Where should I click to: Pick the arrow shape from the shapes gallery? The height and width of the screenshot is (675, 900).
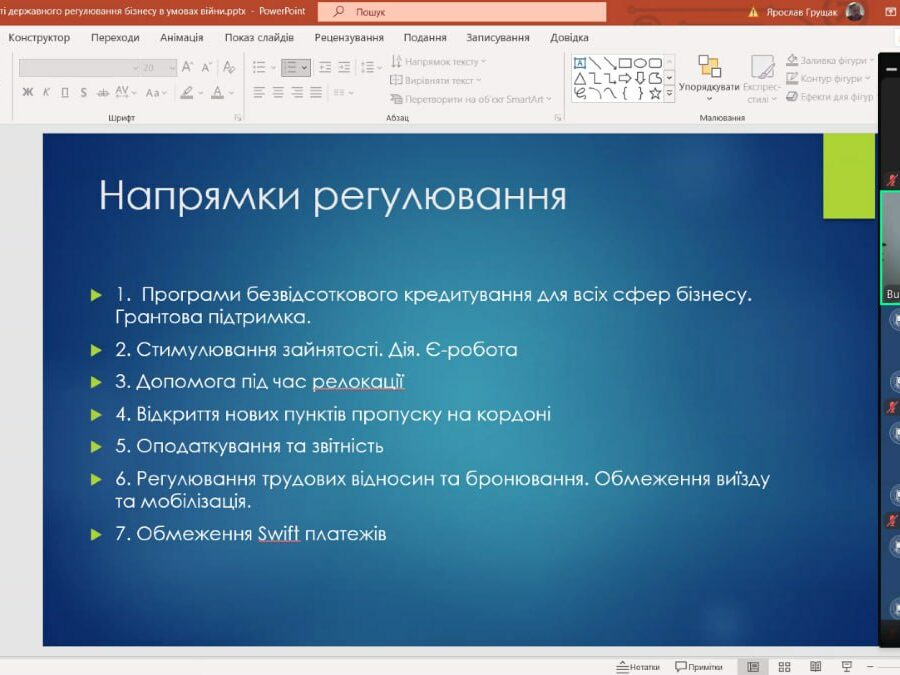point(626,78)
